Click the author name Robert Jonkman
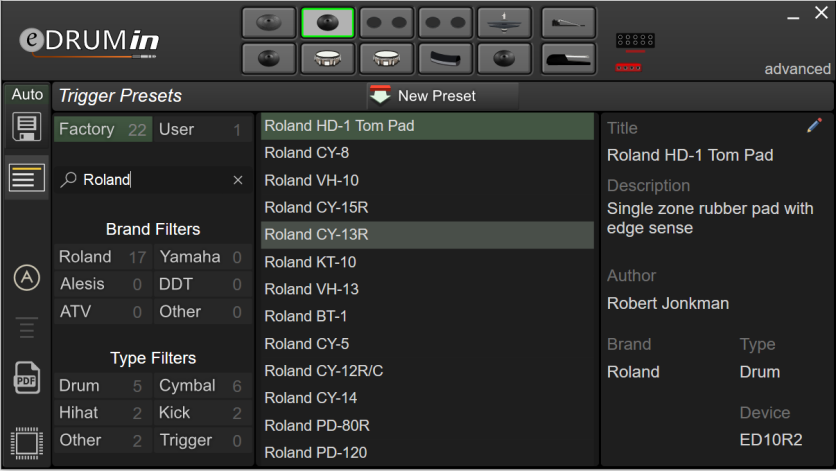 pos(668,304)
